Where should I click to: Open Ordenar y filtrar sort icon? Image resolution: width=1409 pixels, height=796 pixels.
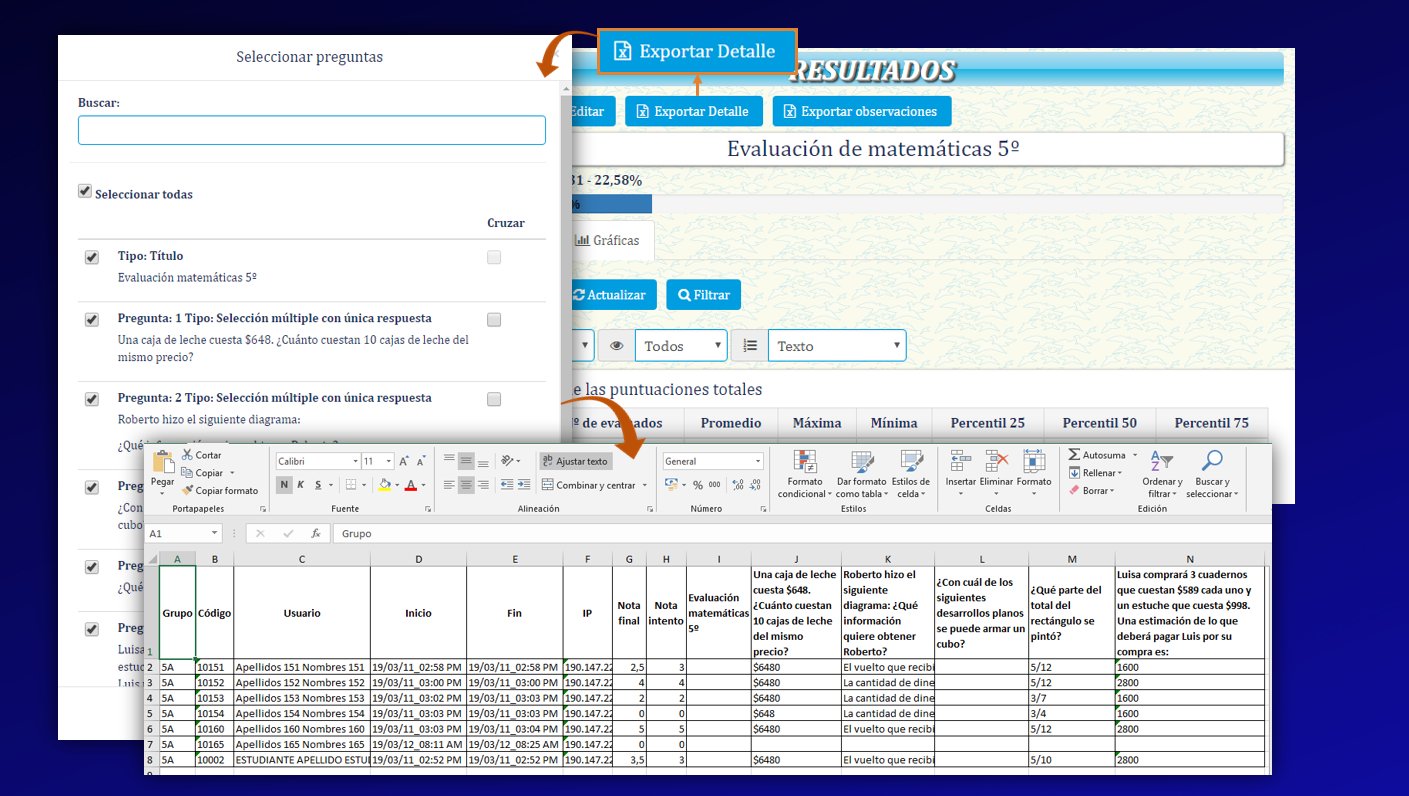click(1162, 461)
